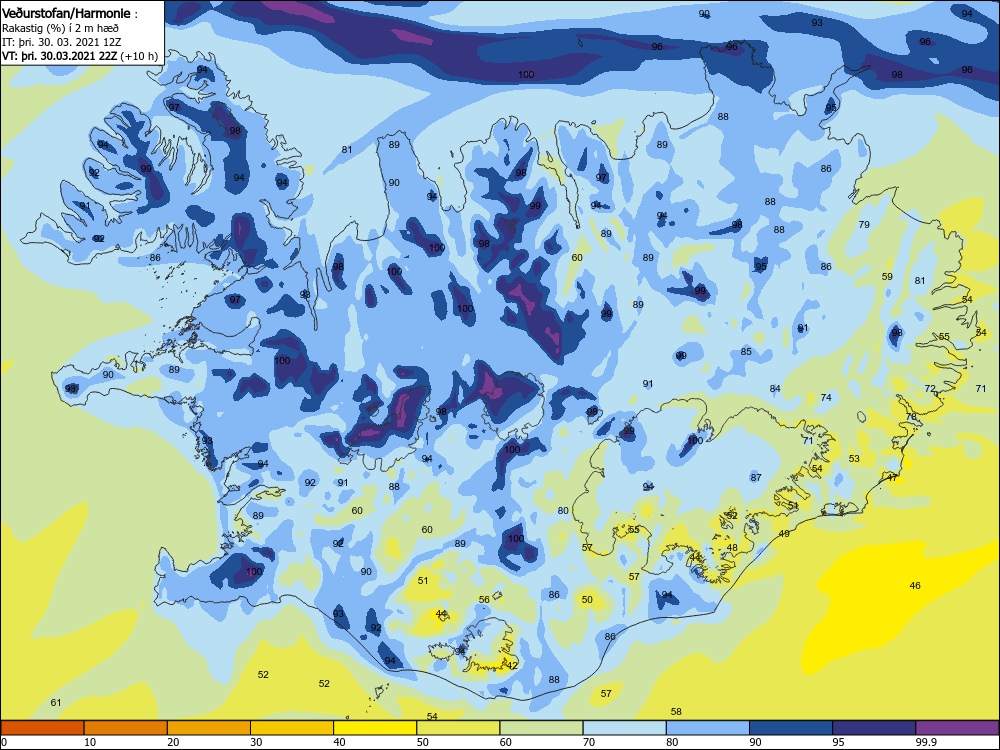Screen dimensions: 1000x750
Task: Pick the '48' humidity value
Action: pyautogui.click(x=732, y=548)
